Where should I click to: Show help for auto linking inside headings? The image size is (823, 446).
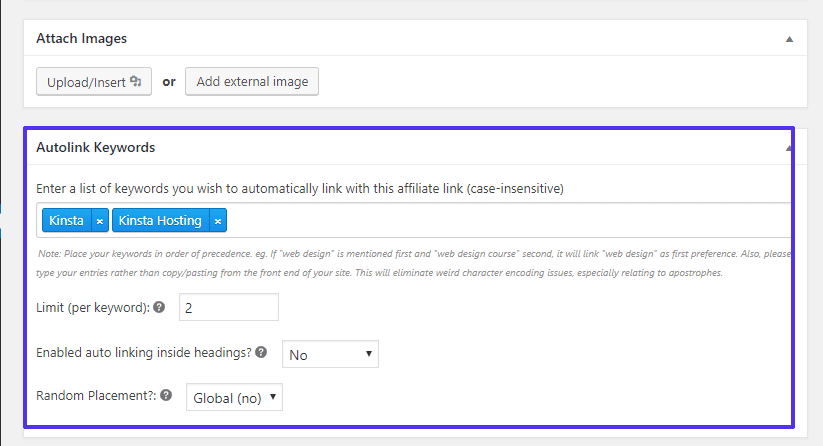click(261, 353)
